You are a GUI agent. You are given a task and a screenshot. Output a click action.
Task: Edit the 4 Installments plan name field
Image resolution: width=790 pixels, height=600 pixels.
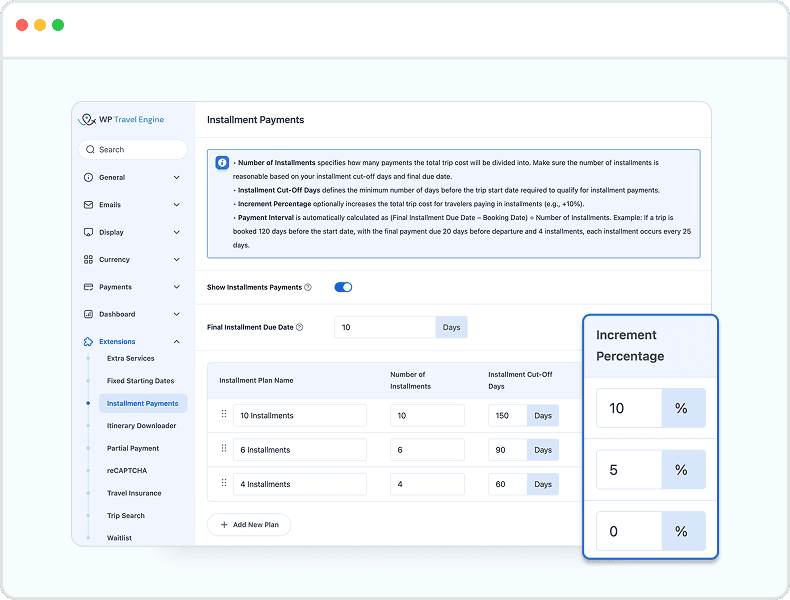click(300, 484)
